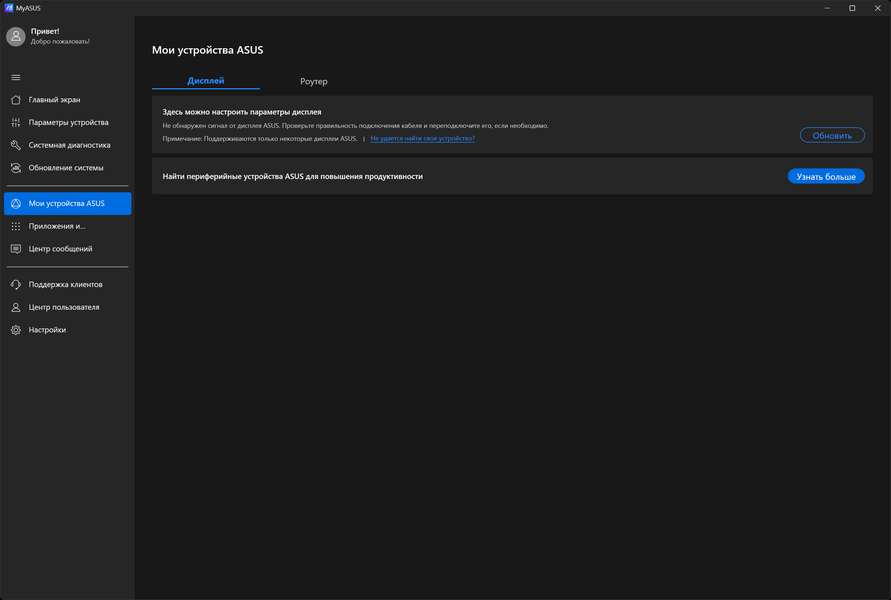Image resolution: width=891 pixels, height=600 pixels.
Task: Collapse the sidebar with hamburger icon
Action: 16,77
